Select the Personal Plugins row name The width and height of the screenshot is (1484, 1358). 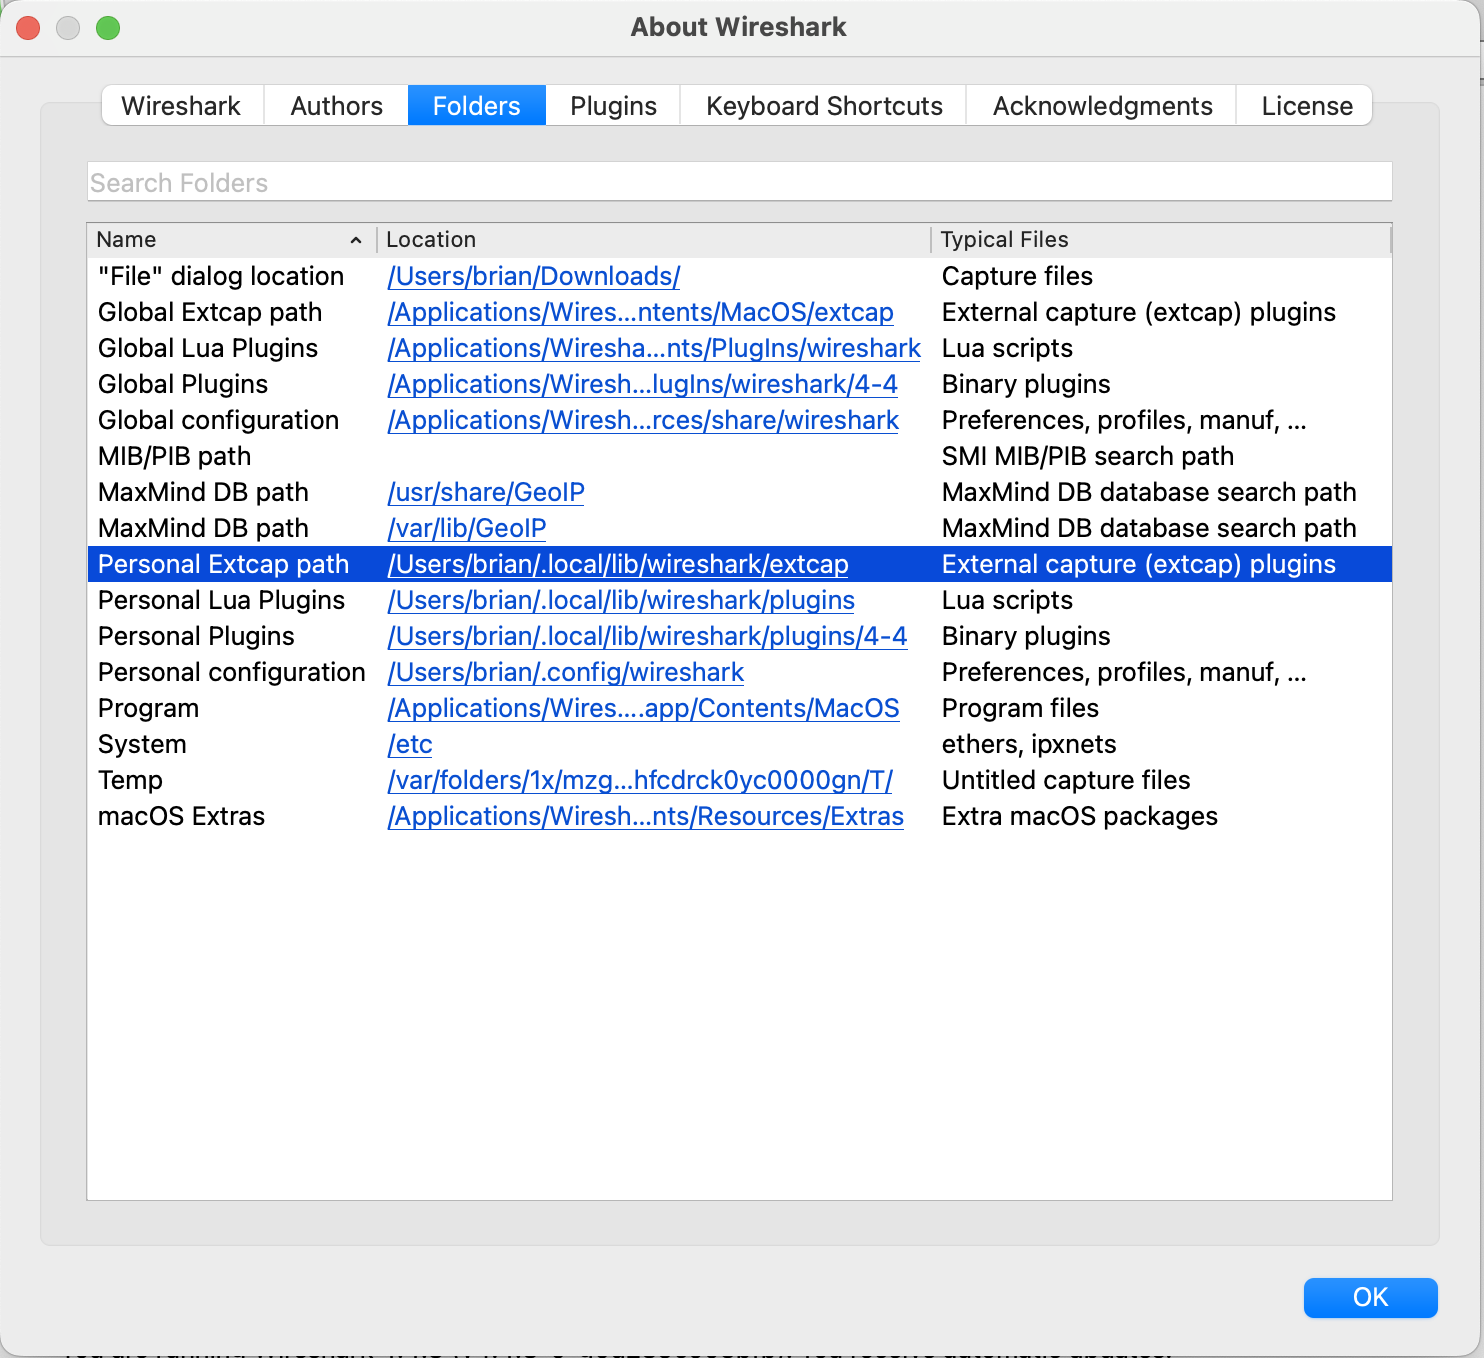pos(197,636)
